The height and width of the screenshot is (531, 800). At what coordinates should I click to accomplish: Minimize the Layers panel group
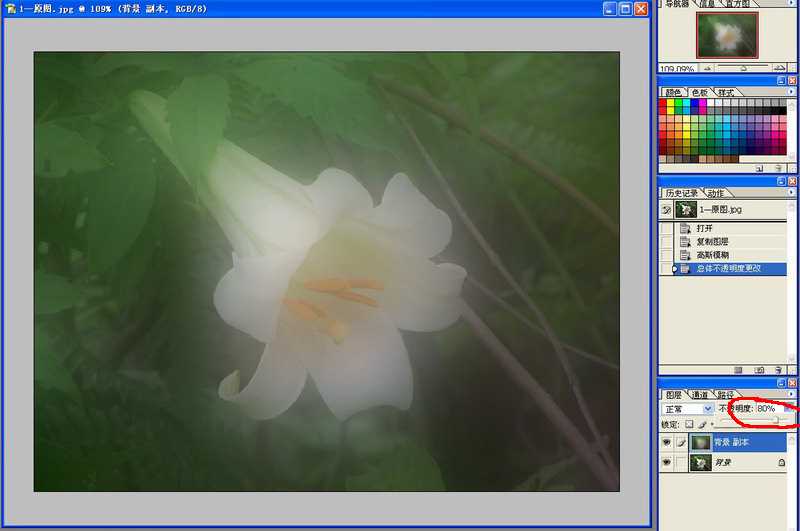781,383
